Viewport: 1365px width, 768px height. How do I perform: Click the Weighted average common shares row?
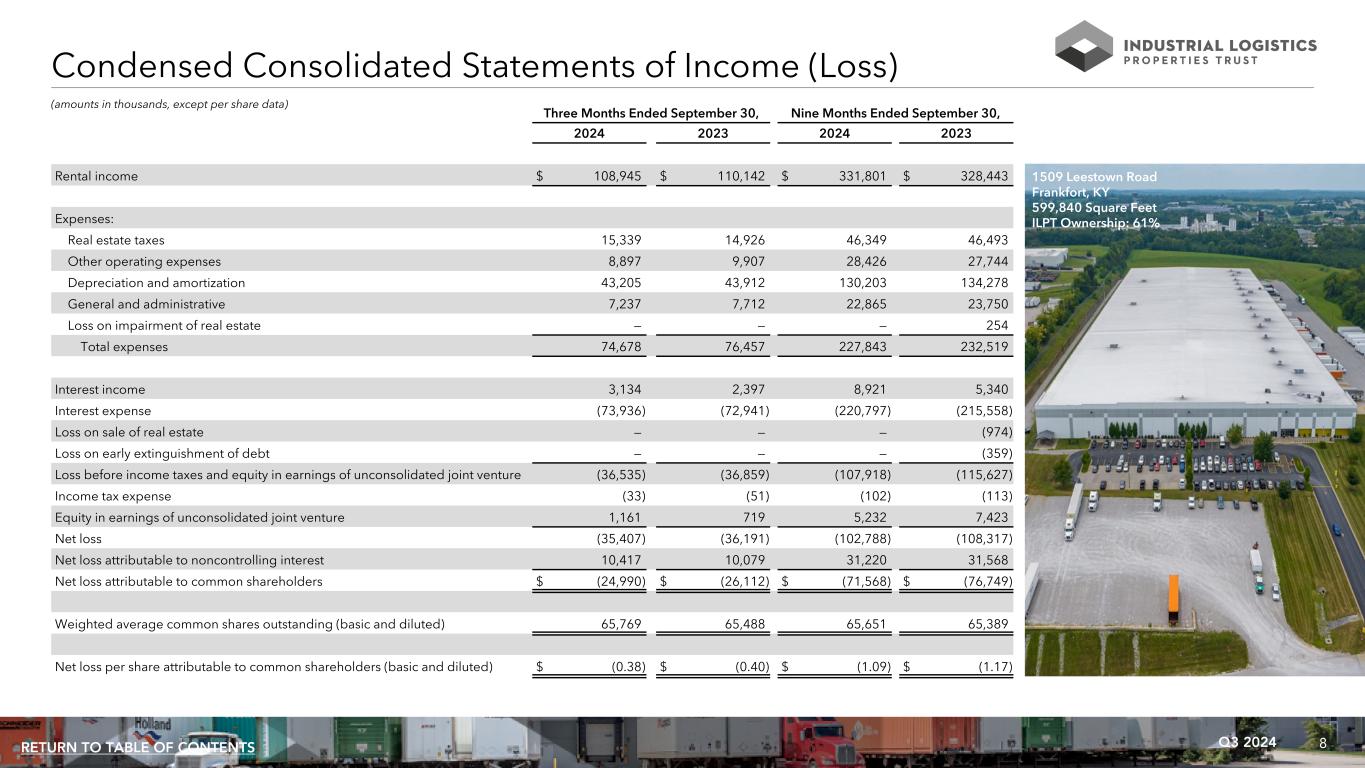(x=249, y=624)
